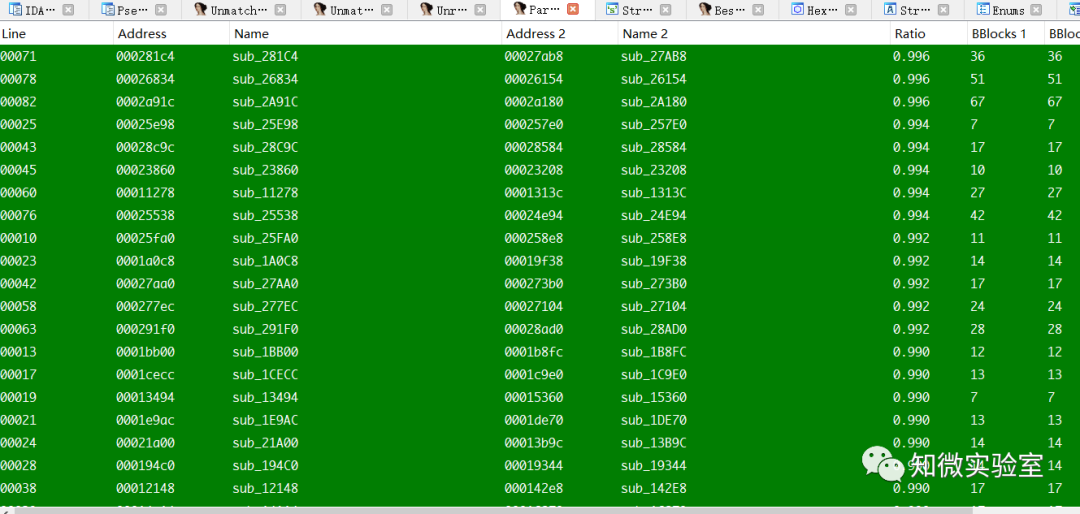Close the active Par… tab
This screenshot has height=514, width=1080.
click(x=572, y=10)
